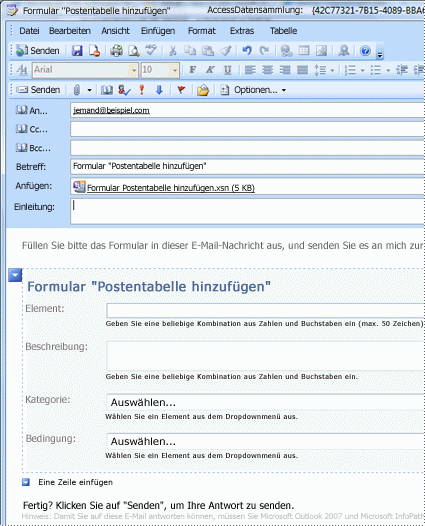Click into the Cc address field
Viewport: 425px width, 526px height.
(248, 129)
